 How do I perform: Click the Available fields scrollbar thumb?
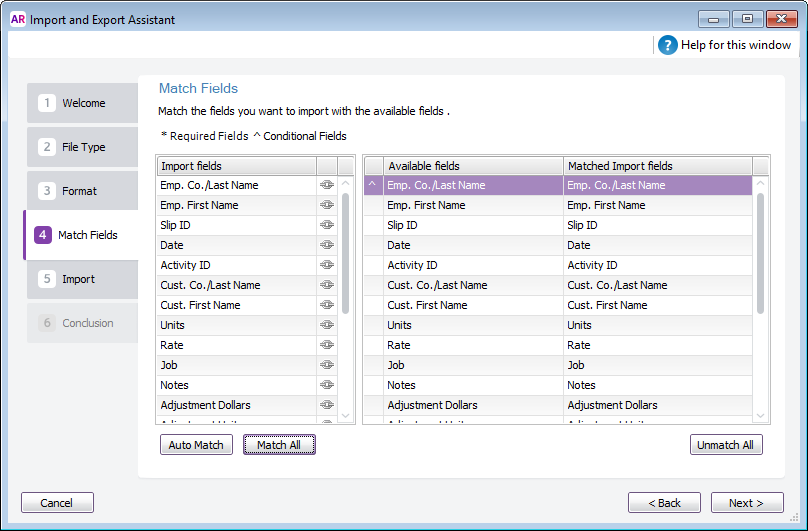[760, 253]
